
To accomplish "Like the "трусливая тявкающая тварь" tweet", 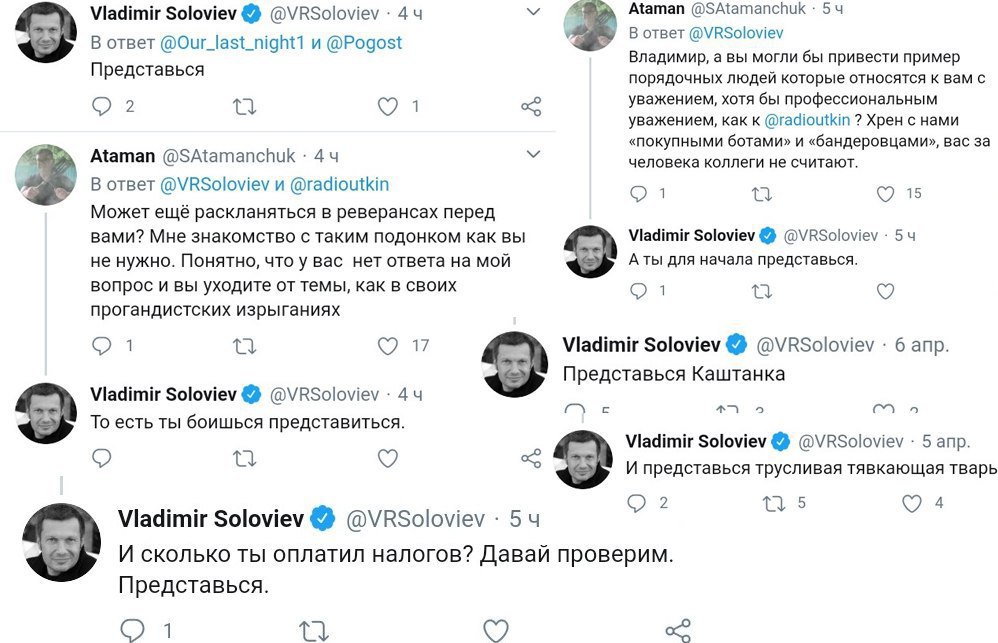I will coord(911,504).
